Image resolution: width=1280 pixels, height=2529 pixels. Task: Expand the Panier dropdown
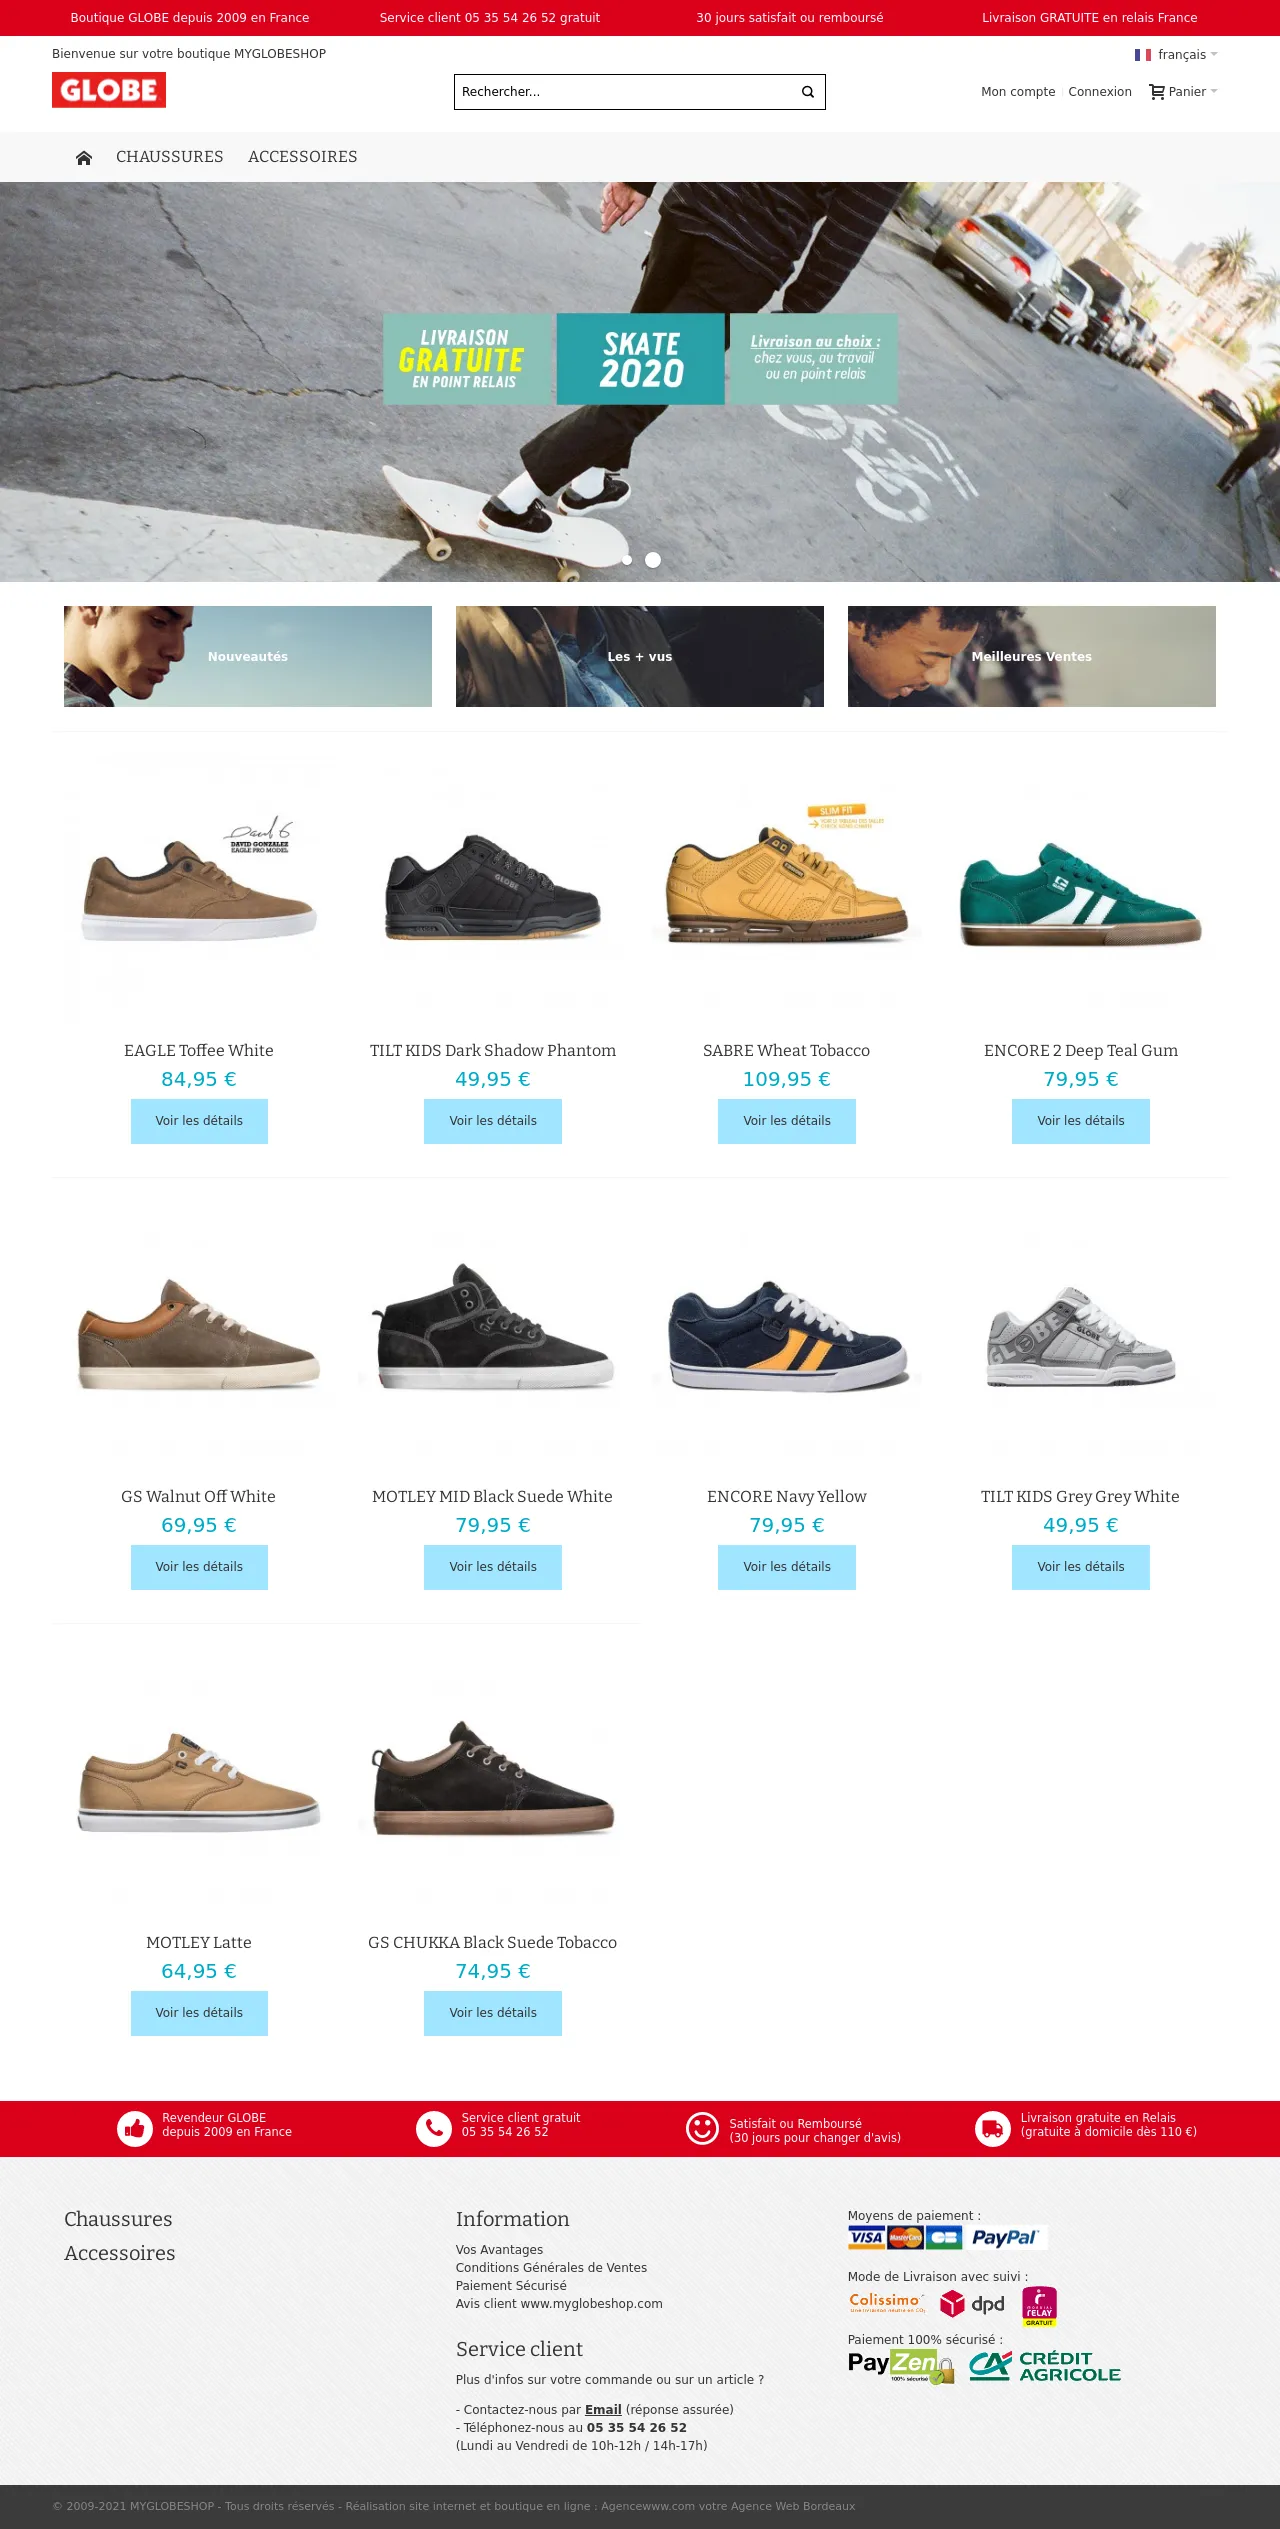[x=1184, y=92]
